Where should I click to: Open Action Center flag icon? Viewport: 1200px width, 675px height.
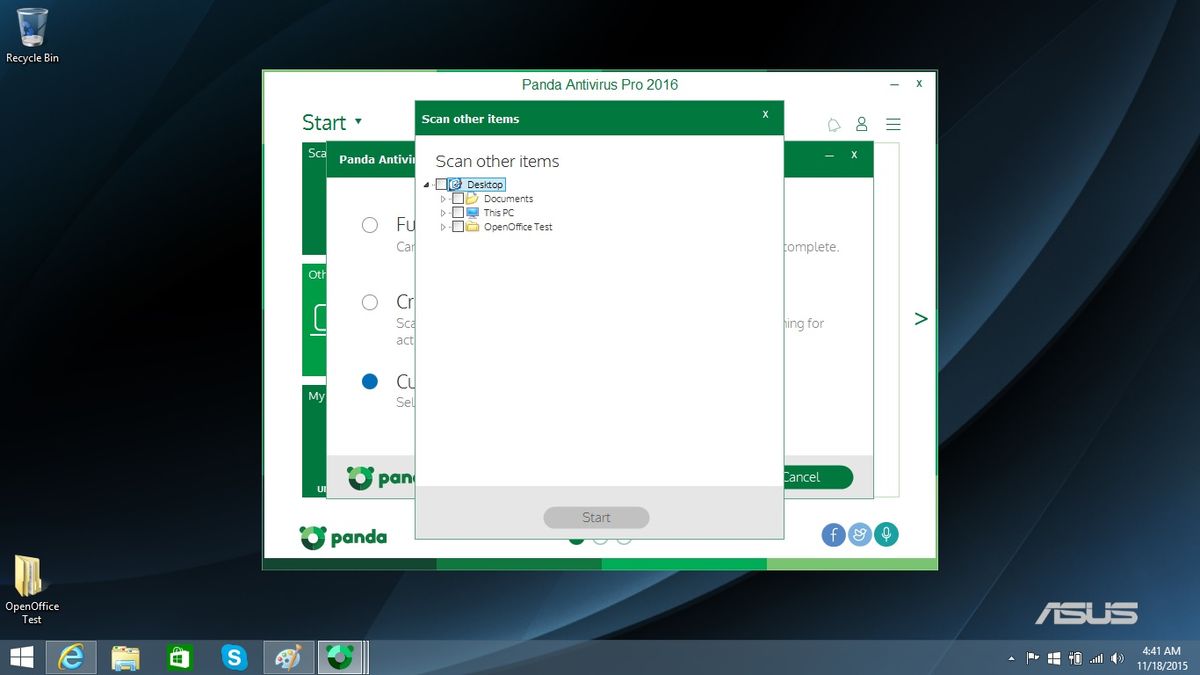1033,659
